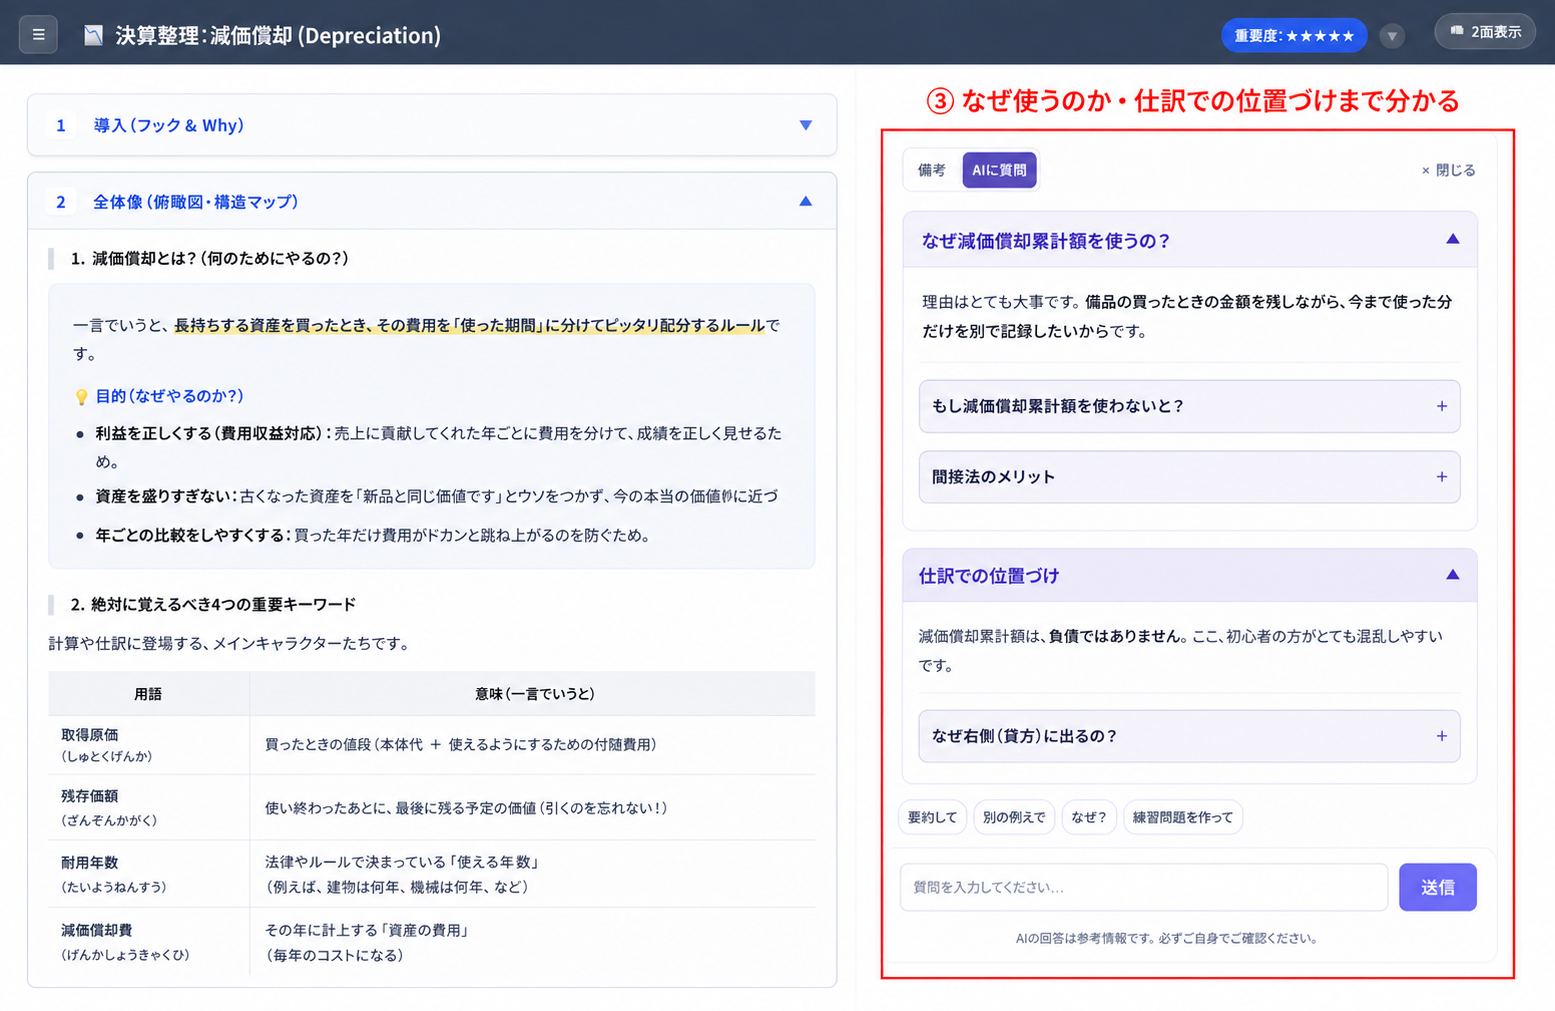Click the 要約して suggestion chip

(x=932, y=817)
